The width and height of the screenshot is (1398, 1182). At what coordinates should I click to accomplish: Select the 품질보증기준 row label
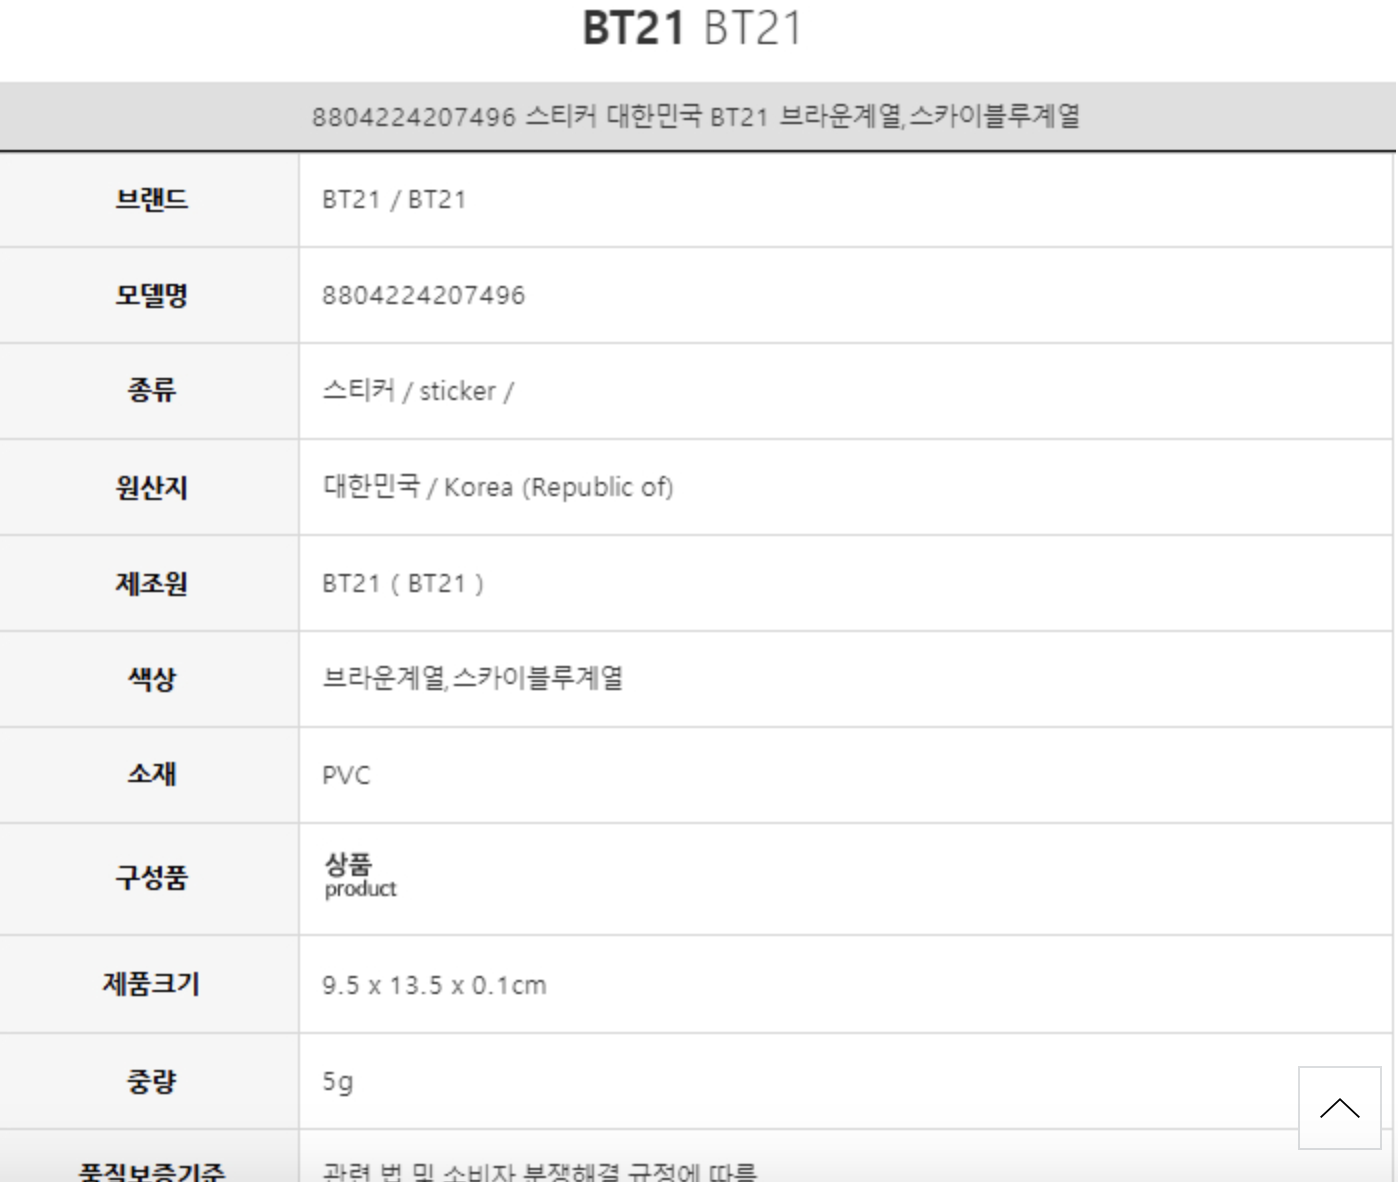151,1170
